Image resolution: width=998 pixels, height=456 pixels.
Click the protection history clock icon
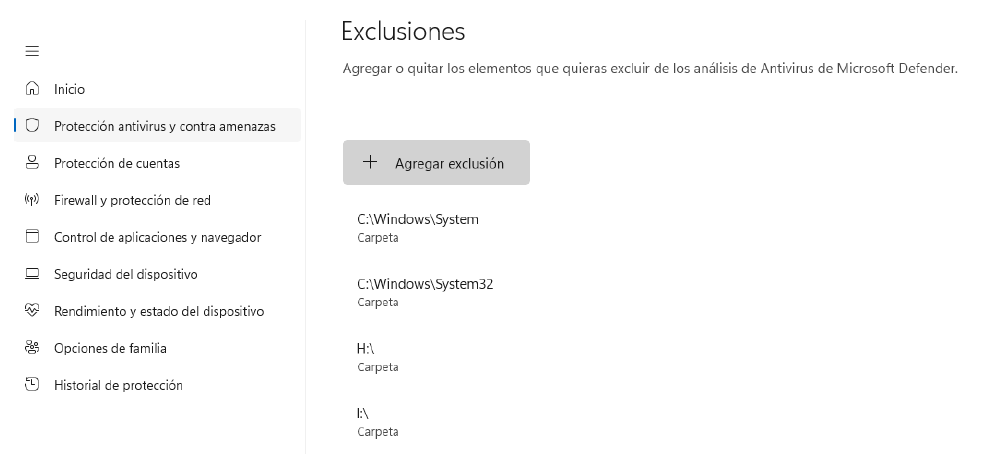(32, 385)
